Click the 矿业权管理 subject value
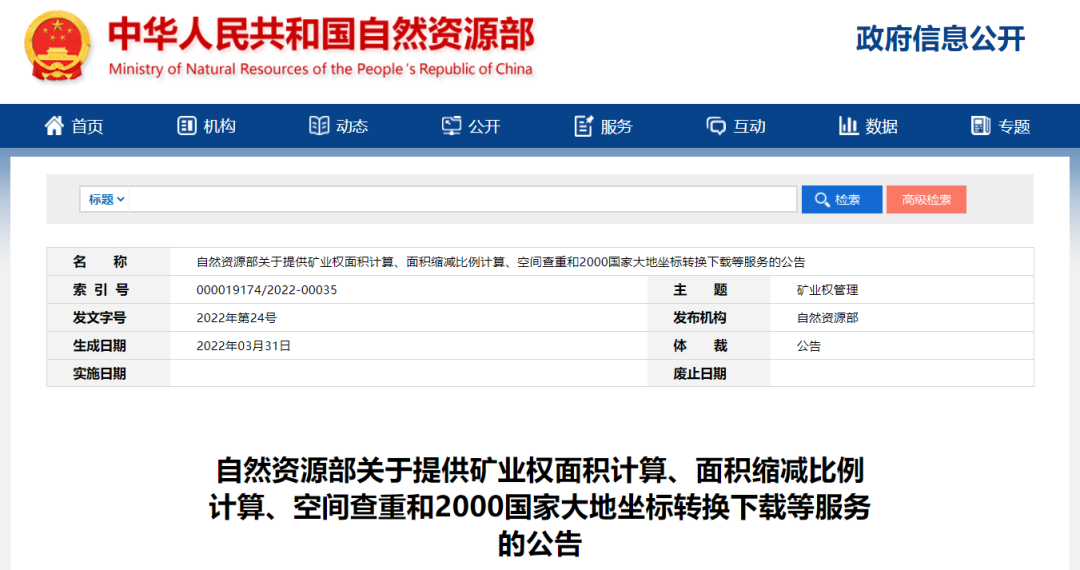This screenshot has height=570, width=1080. tap(827, 290)
